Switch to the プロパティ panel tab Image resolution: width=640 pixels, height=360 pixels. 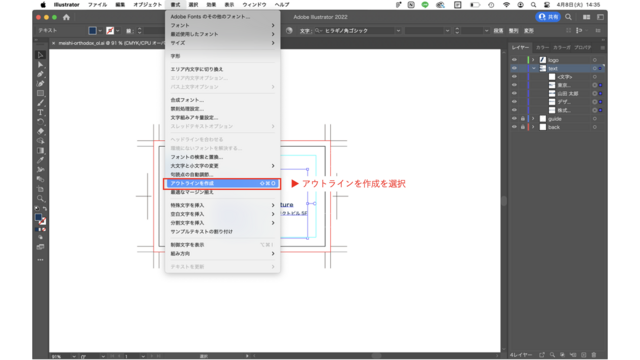click(583, 48)
